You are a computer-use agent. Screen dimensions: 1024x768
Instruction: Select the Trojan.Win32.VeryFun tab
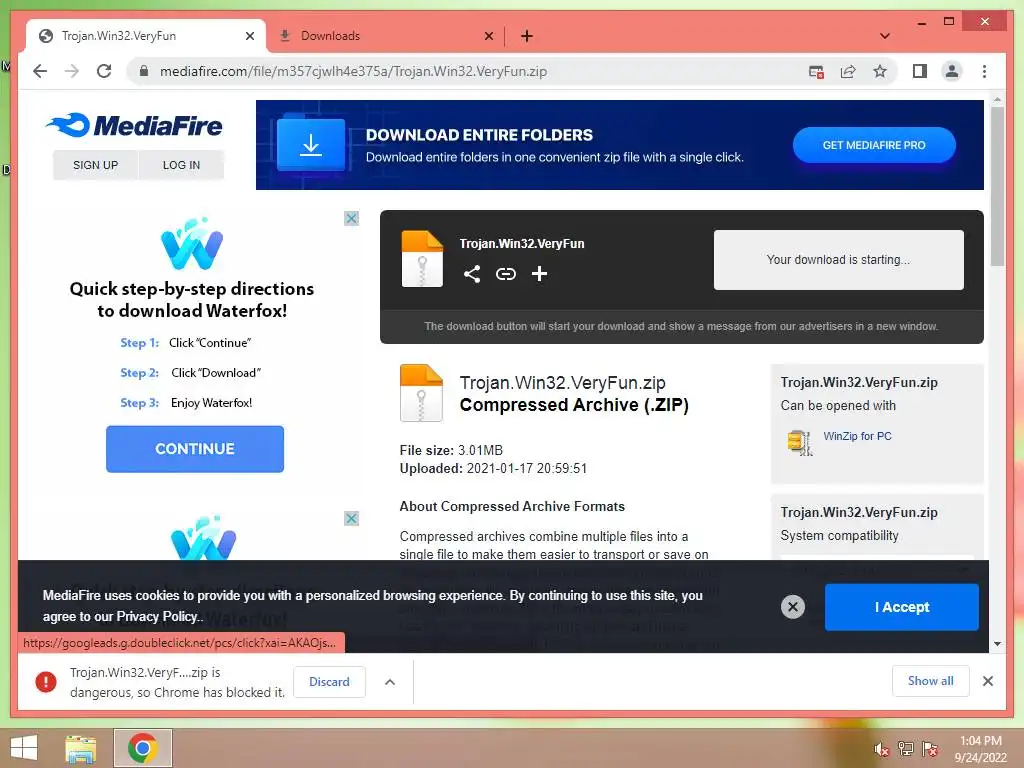[146, 36]
